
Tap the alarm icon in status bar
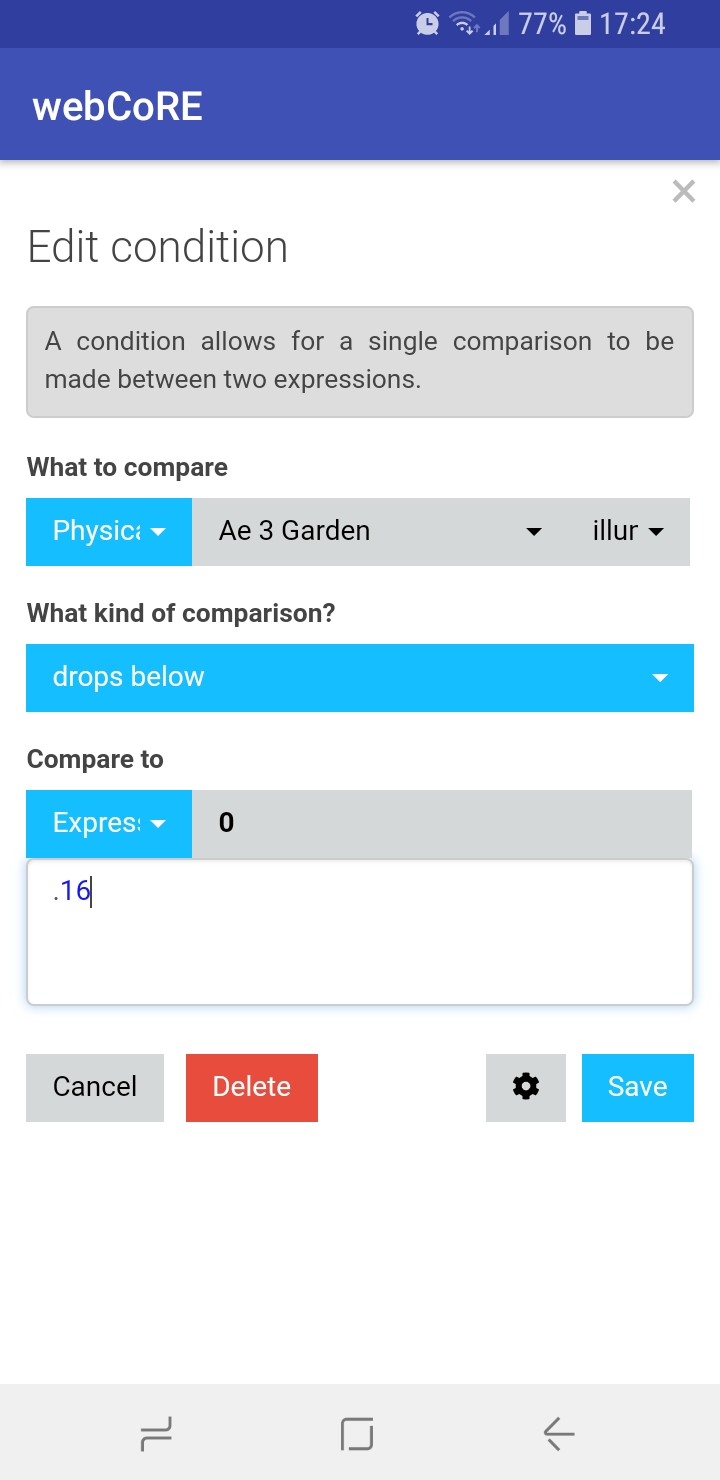pyautogui.click(x=427, y=23)
